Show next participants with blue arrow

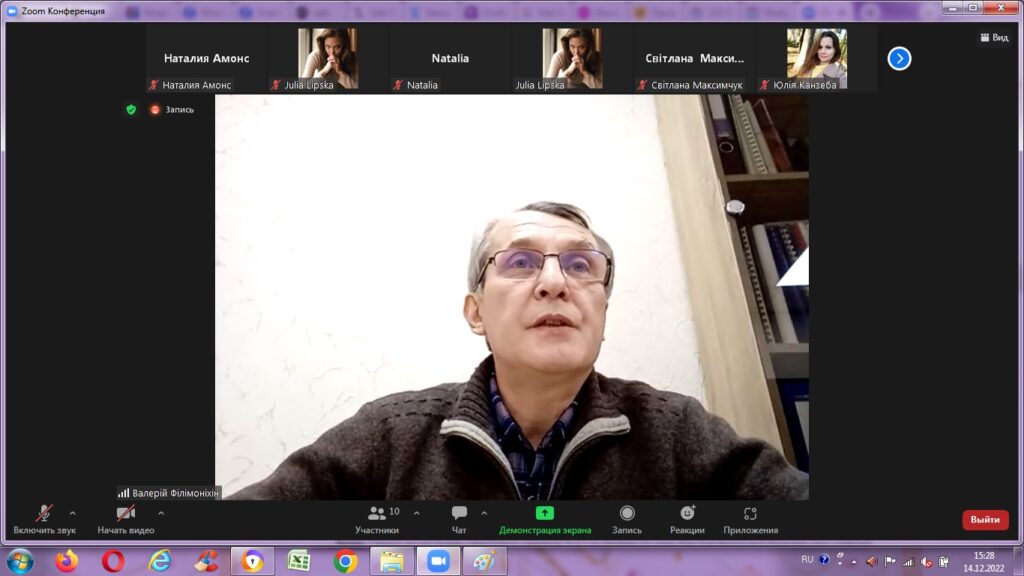[899, 59]
